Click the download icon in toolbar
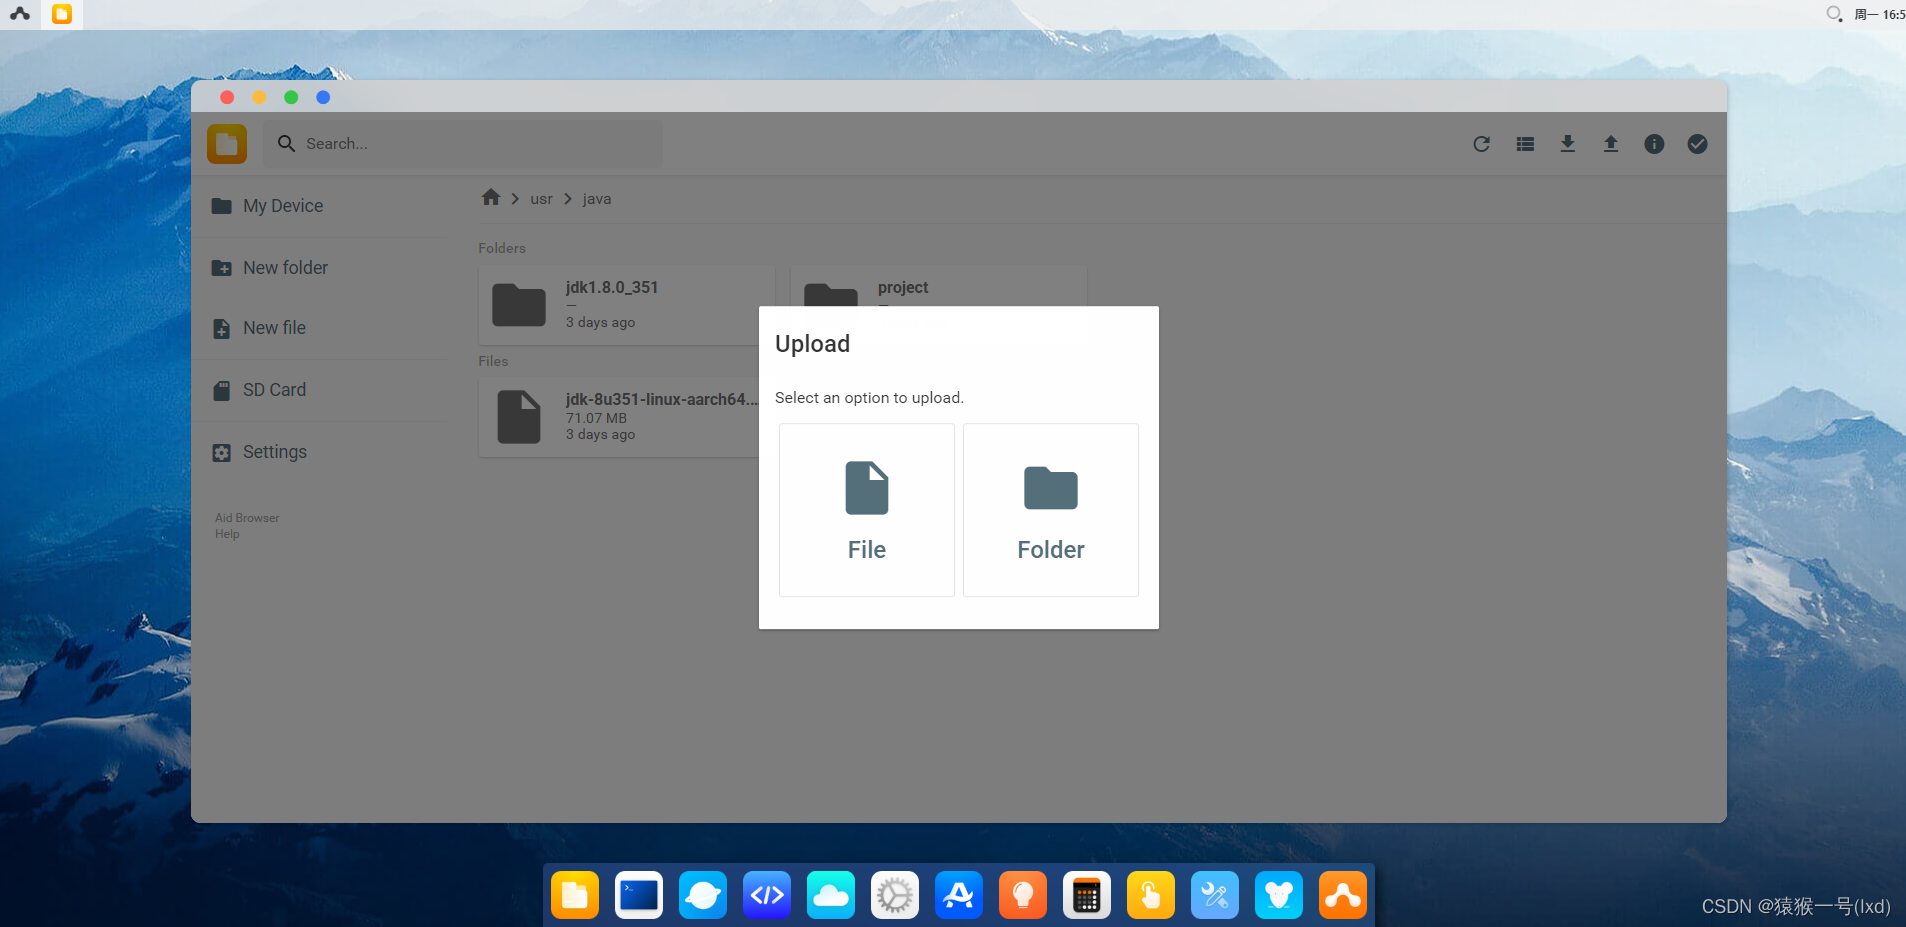 [1568, 144]
